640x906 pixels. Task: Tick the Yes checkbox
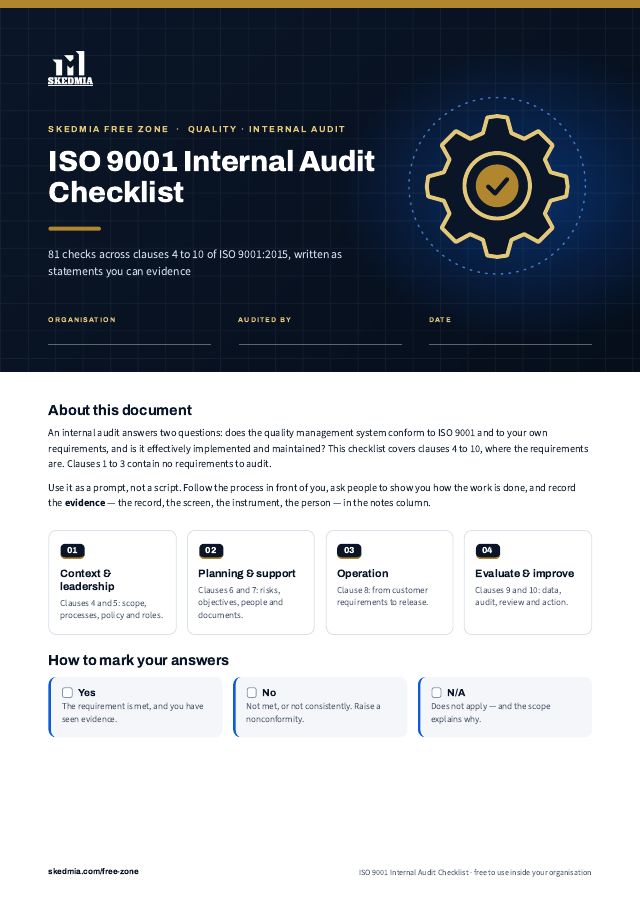coord(68,692)
